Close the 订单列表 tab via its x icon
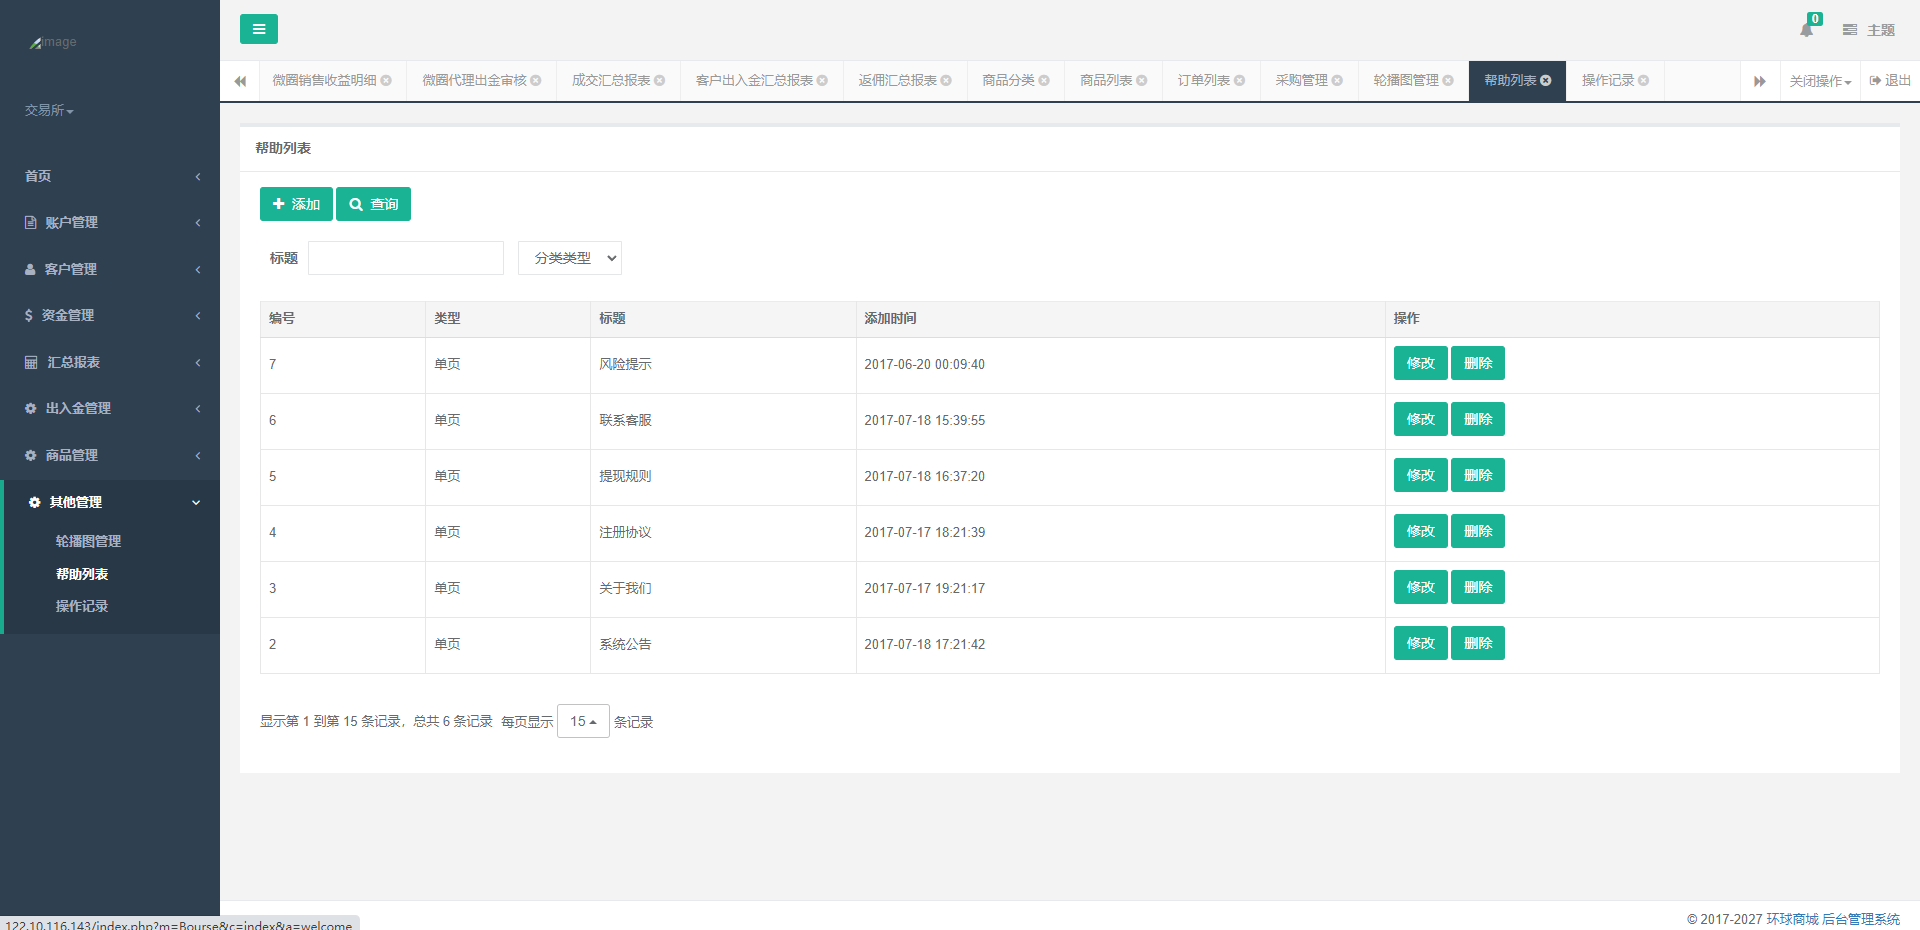Image resolution: width=1920 pixels, height=930 pixels. coord(1240,81)
